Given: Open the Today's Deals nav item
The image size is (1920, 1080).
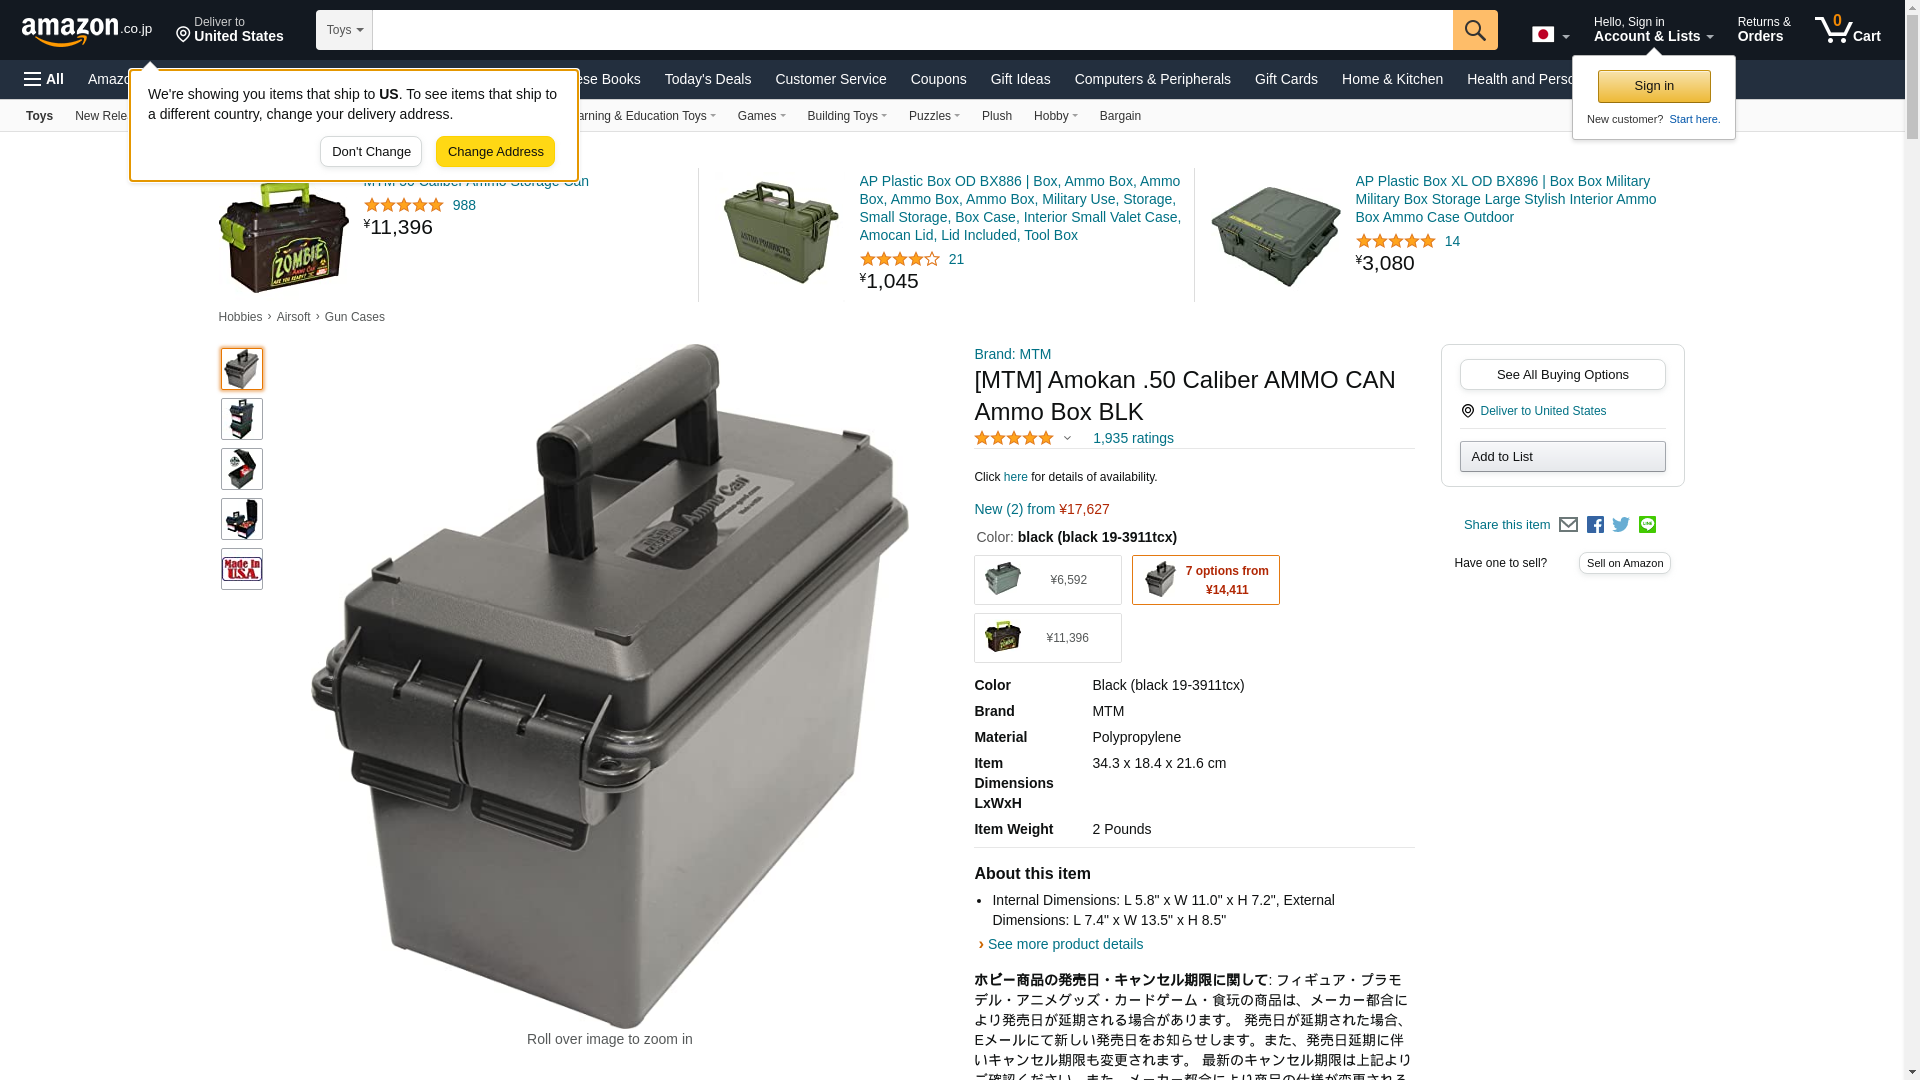Looking at the screenshot, I should click(x=708, y=79).
